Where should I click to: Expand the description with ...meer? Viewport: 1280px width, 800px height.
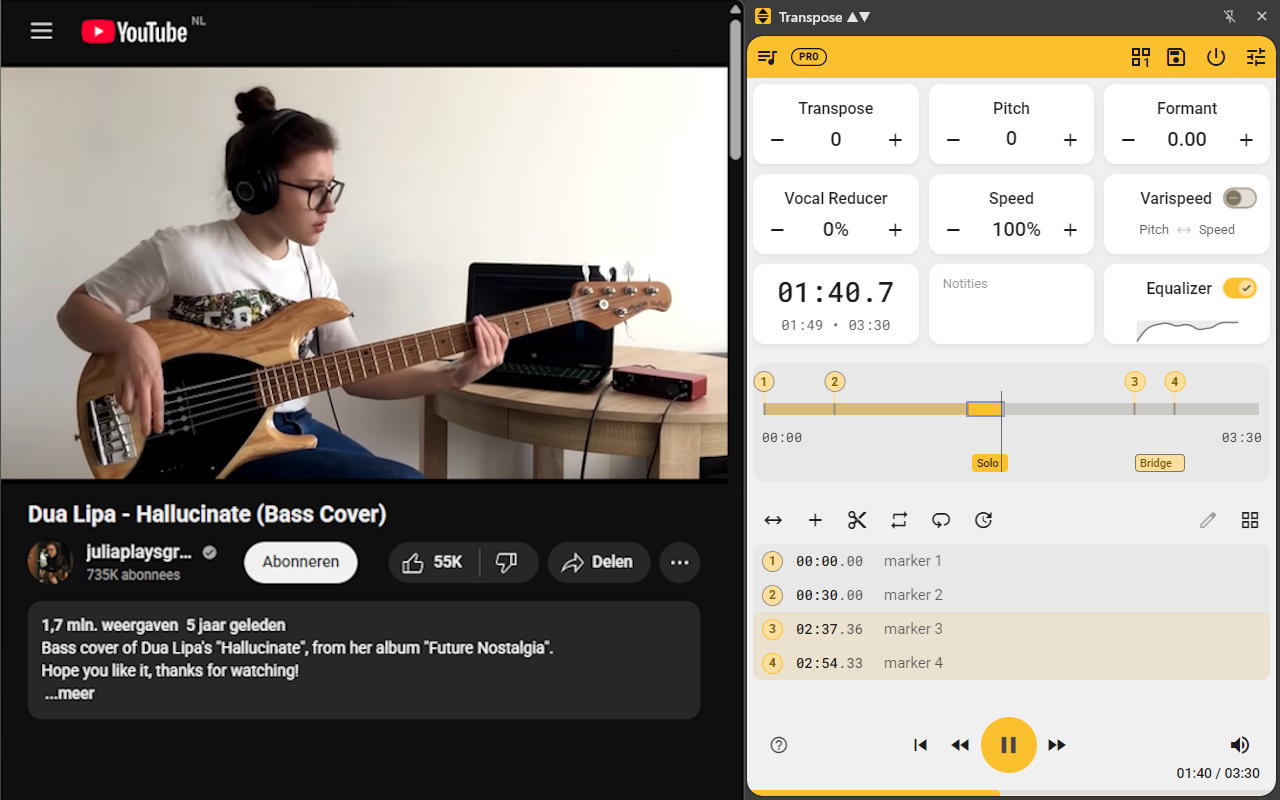(x=69, y=693)
